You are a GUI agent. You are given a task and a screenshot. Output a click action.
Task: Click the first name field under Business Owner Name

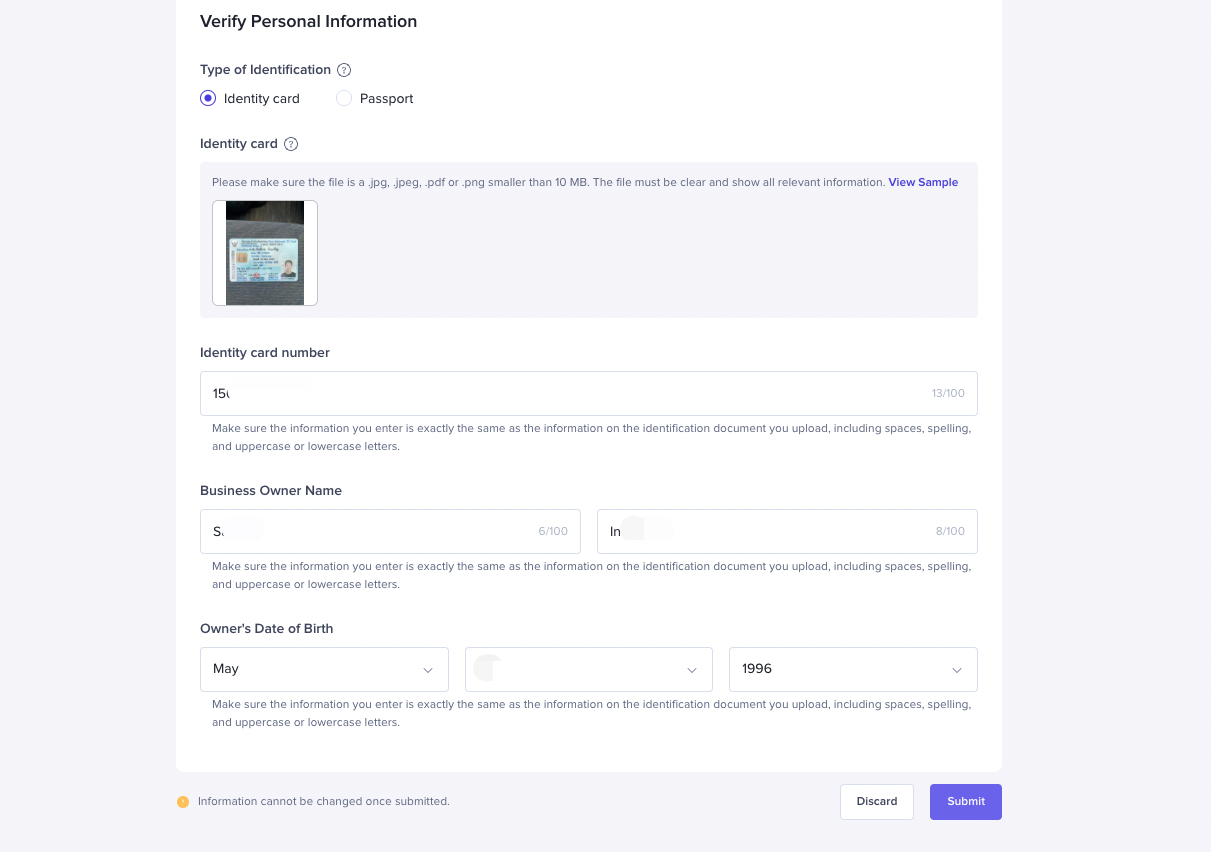[390, 532]
